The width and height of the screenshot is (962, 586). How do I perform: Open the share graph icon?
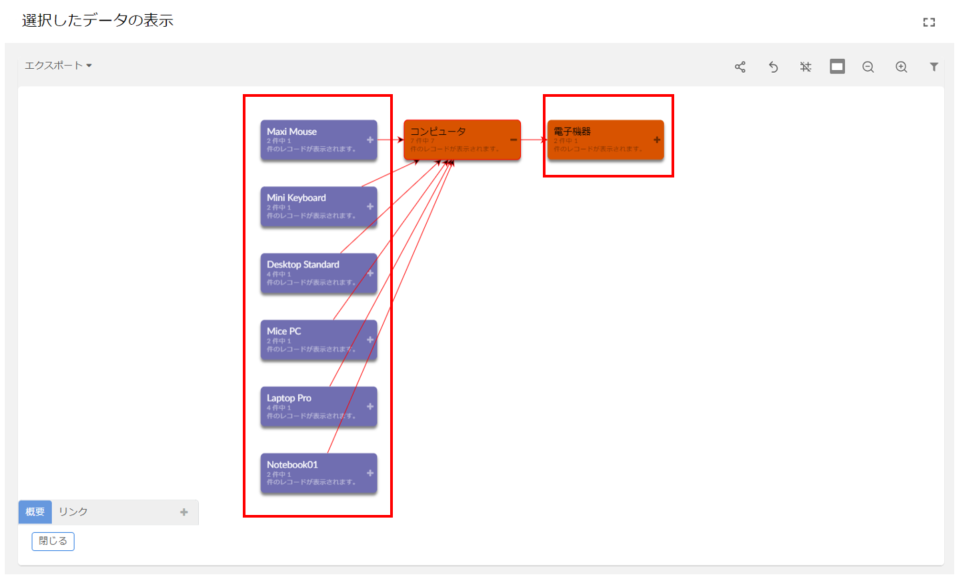click(x=741, y=67)
